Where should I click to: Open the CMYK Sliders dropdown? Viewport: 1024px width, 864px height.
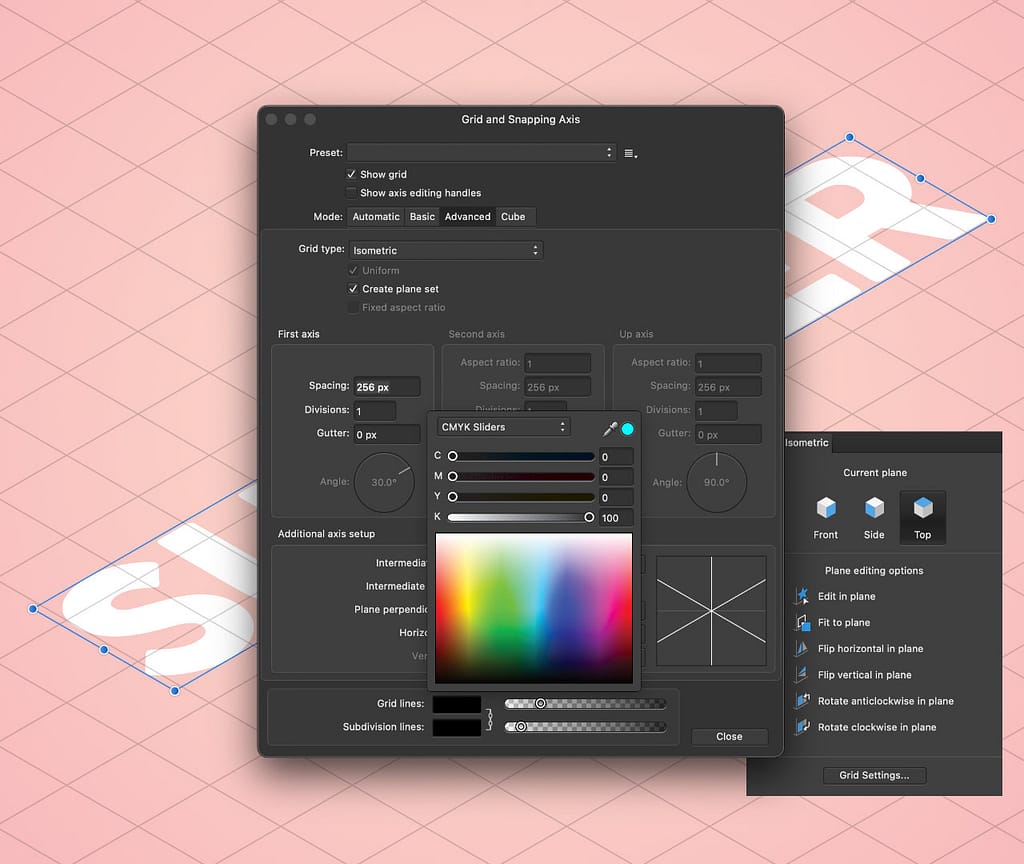click(504, 427)
